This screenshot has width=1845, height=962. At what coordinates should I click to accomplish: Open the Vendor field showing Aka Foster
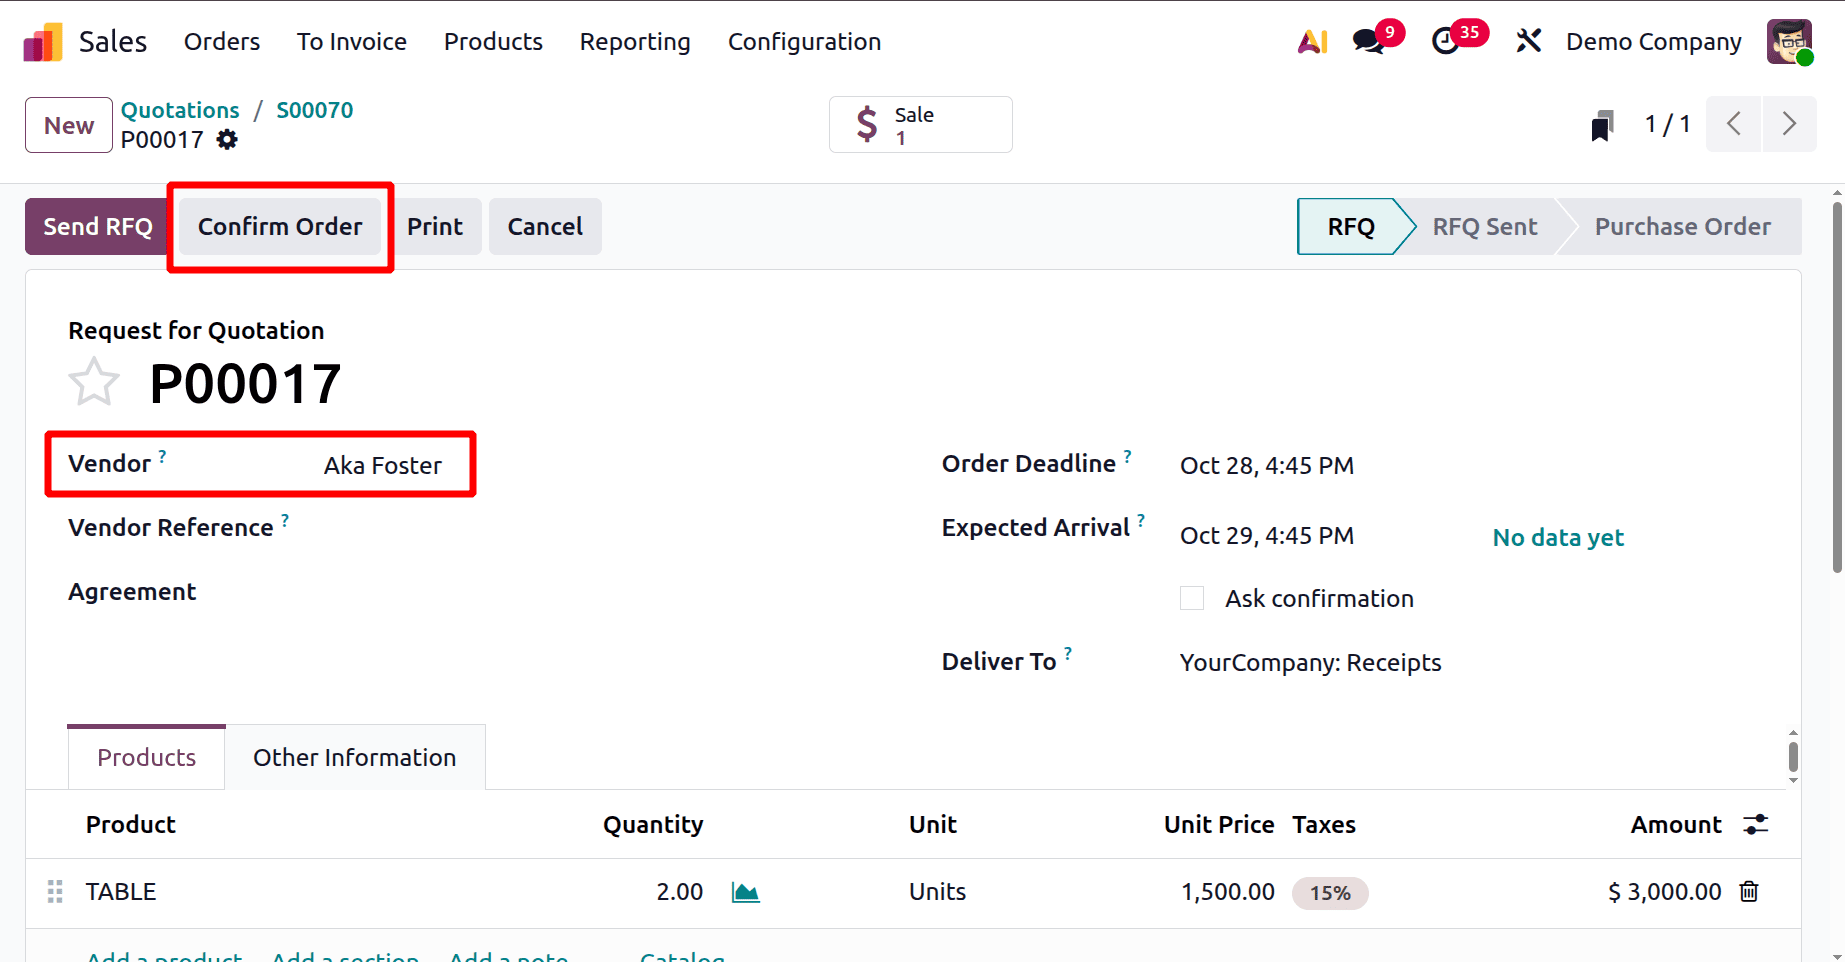tap(381, 465)
